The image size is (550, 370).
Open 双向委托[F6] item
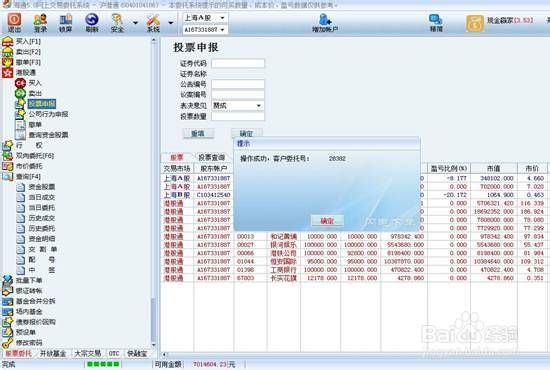pyautogui.click(x=35, y=156)
